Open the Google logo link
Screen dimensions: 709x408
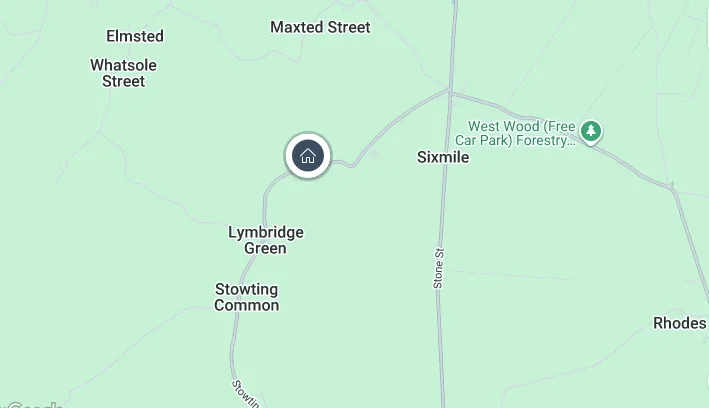[x=33, y=405]
